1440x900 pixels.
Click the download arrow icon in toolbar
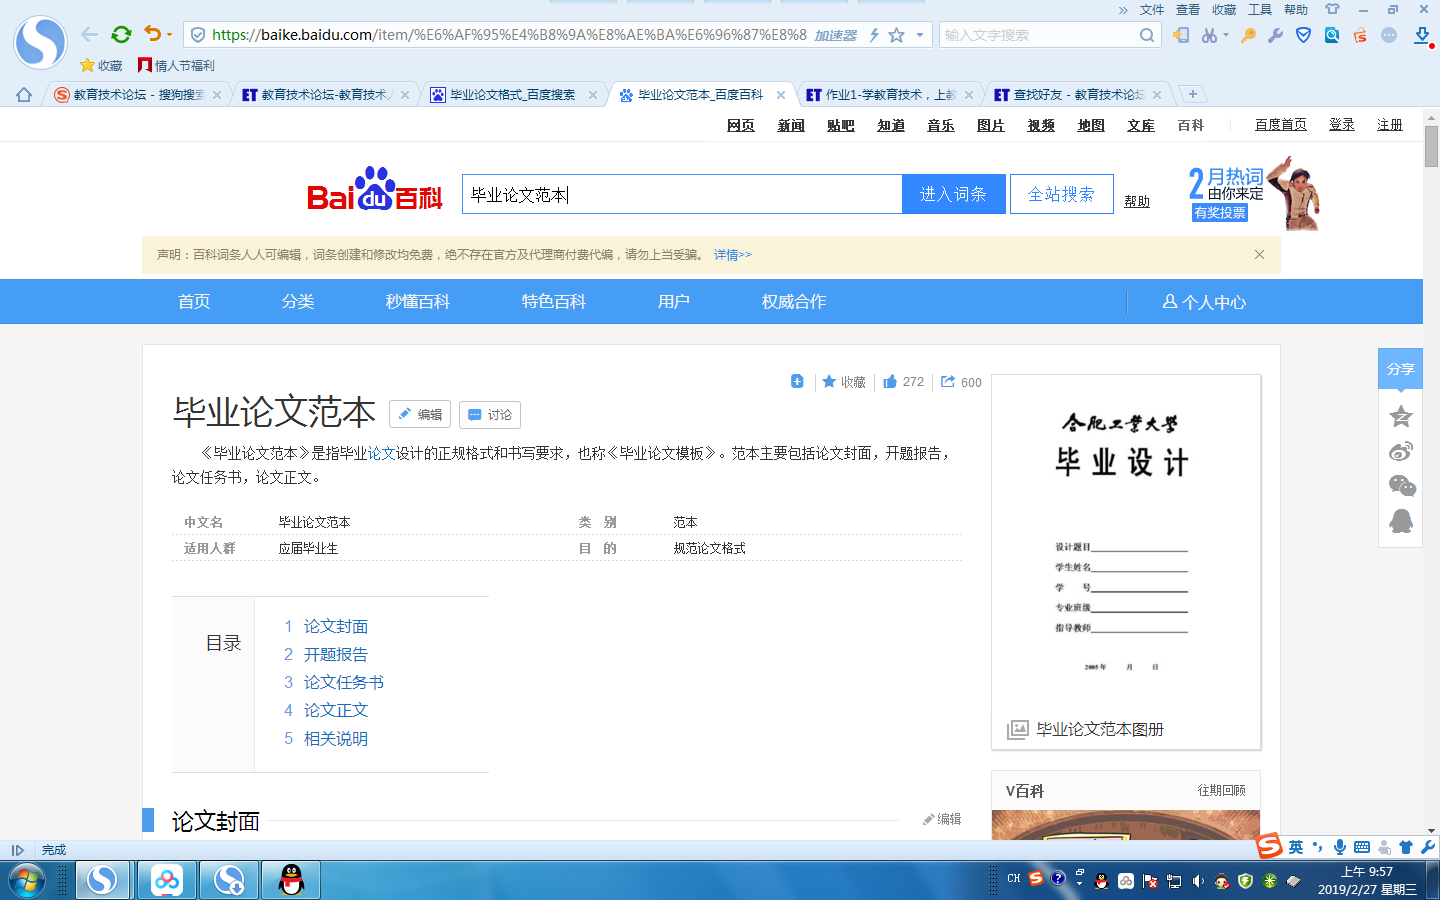point(1421,35)
